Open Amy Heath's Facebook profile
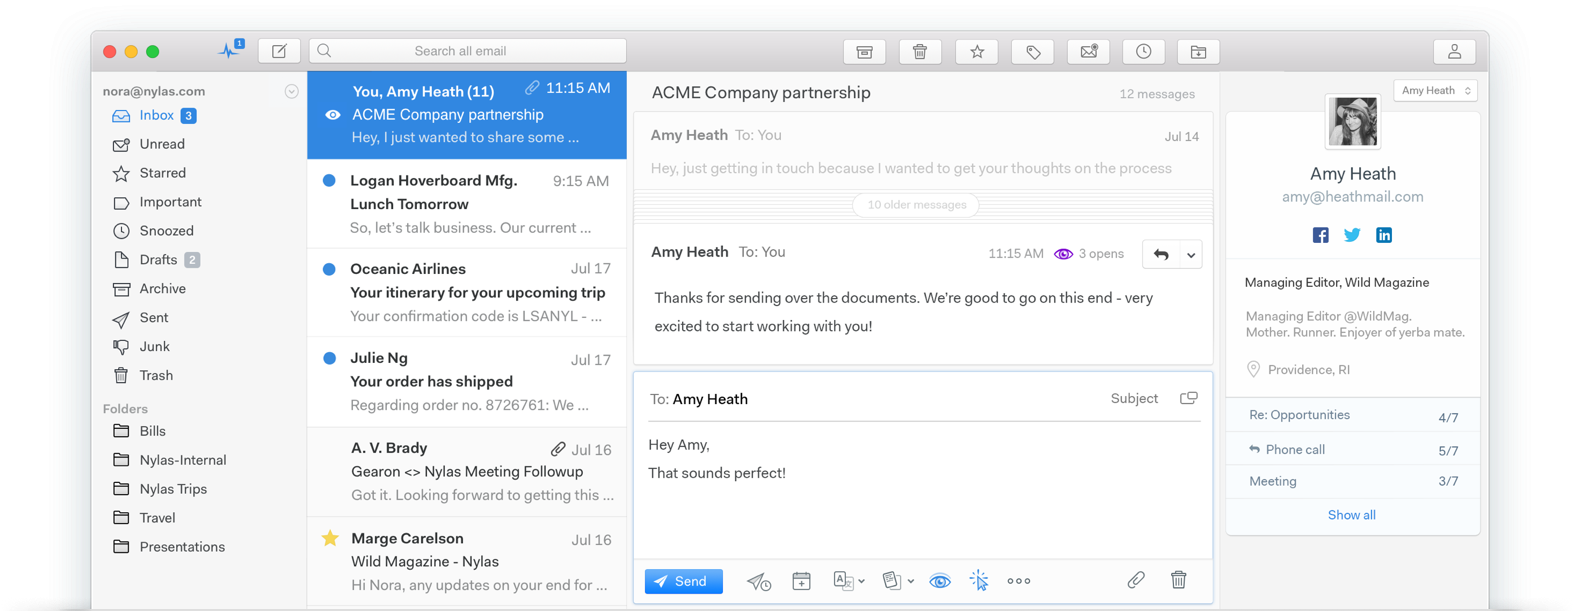Viewport: 1573px width, 611px height. [x=1321, y=235]
